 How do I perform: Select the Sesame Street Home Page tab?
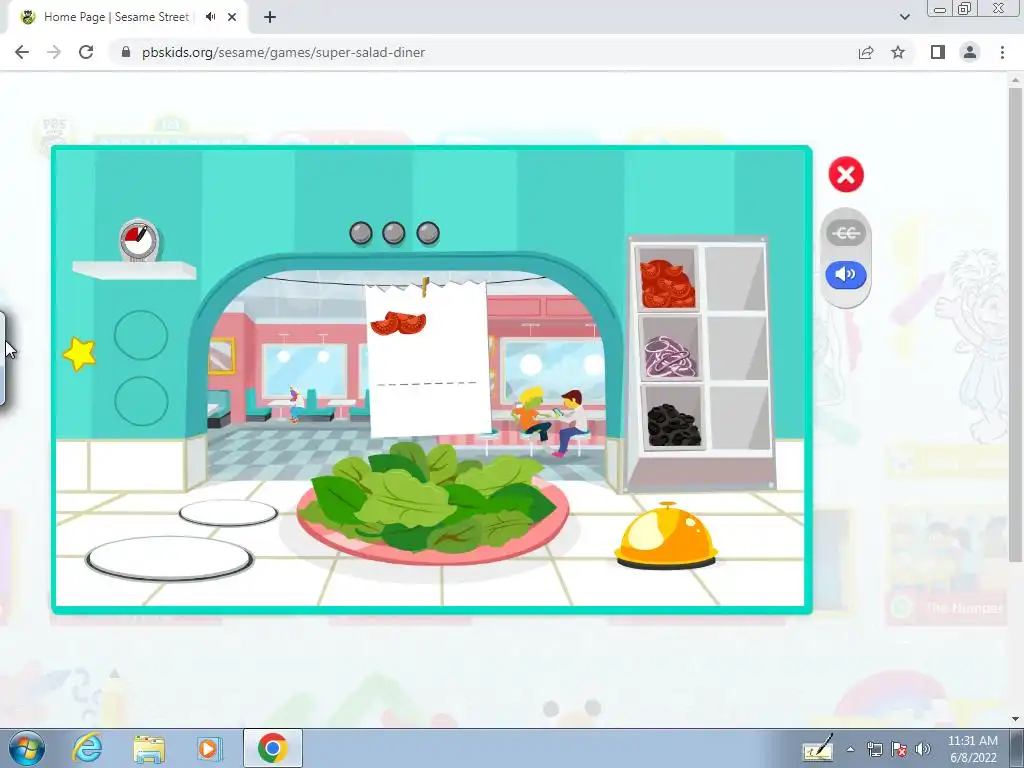pyautogui.click(x=125, y=17)
